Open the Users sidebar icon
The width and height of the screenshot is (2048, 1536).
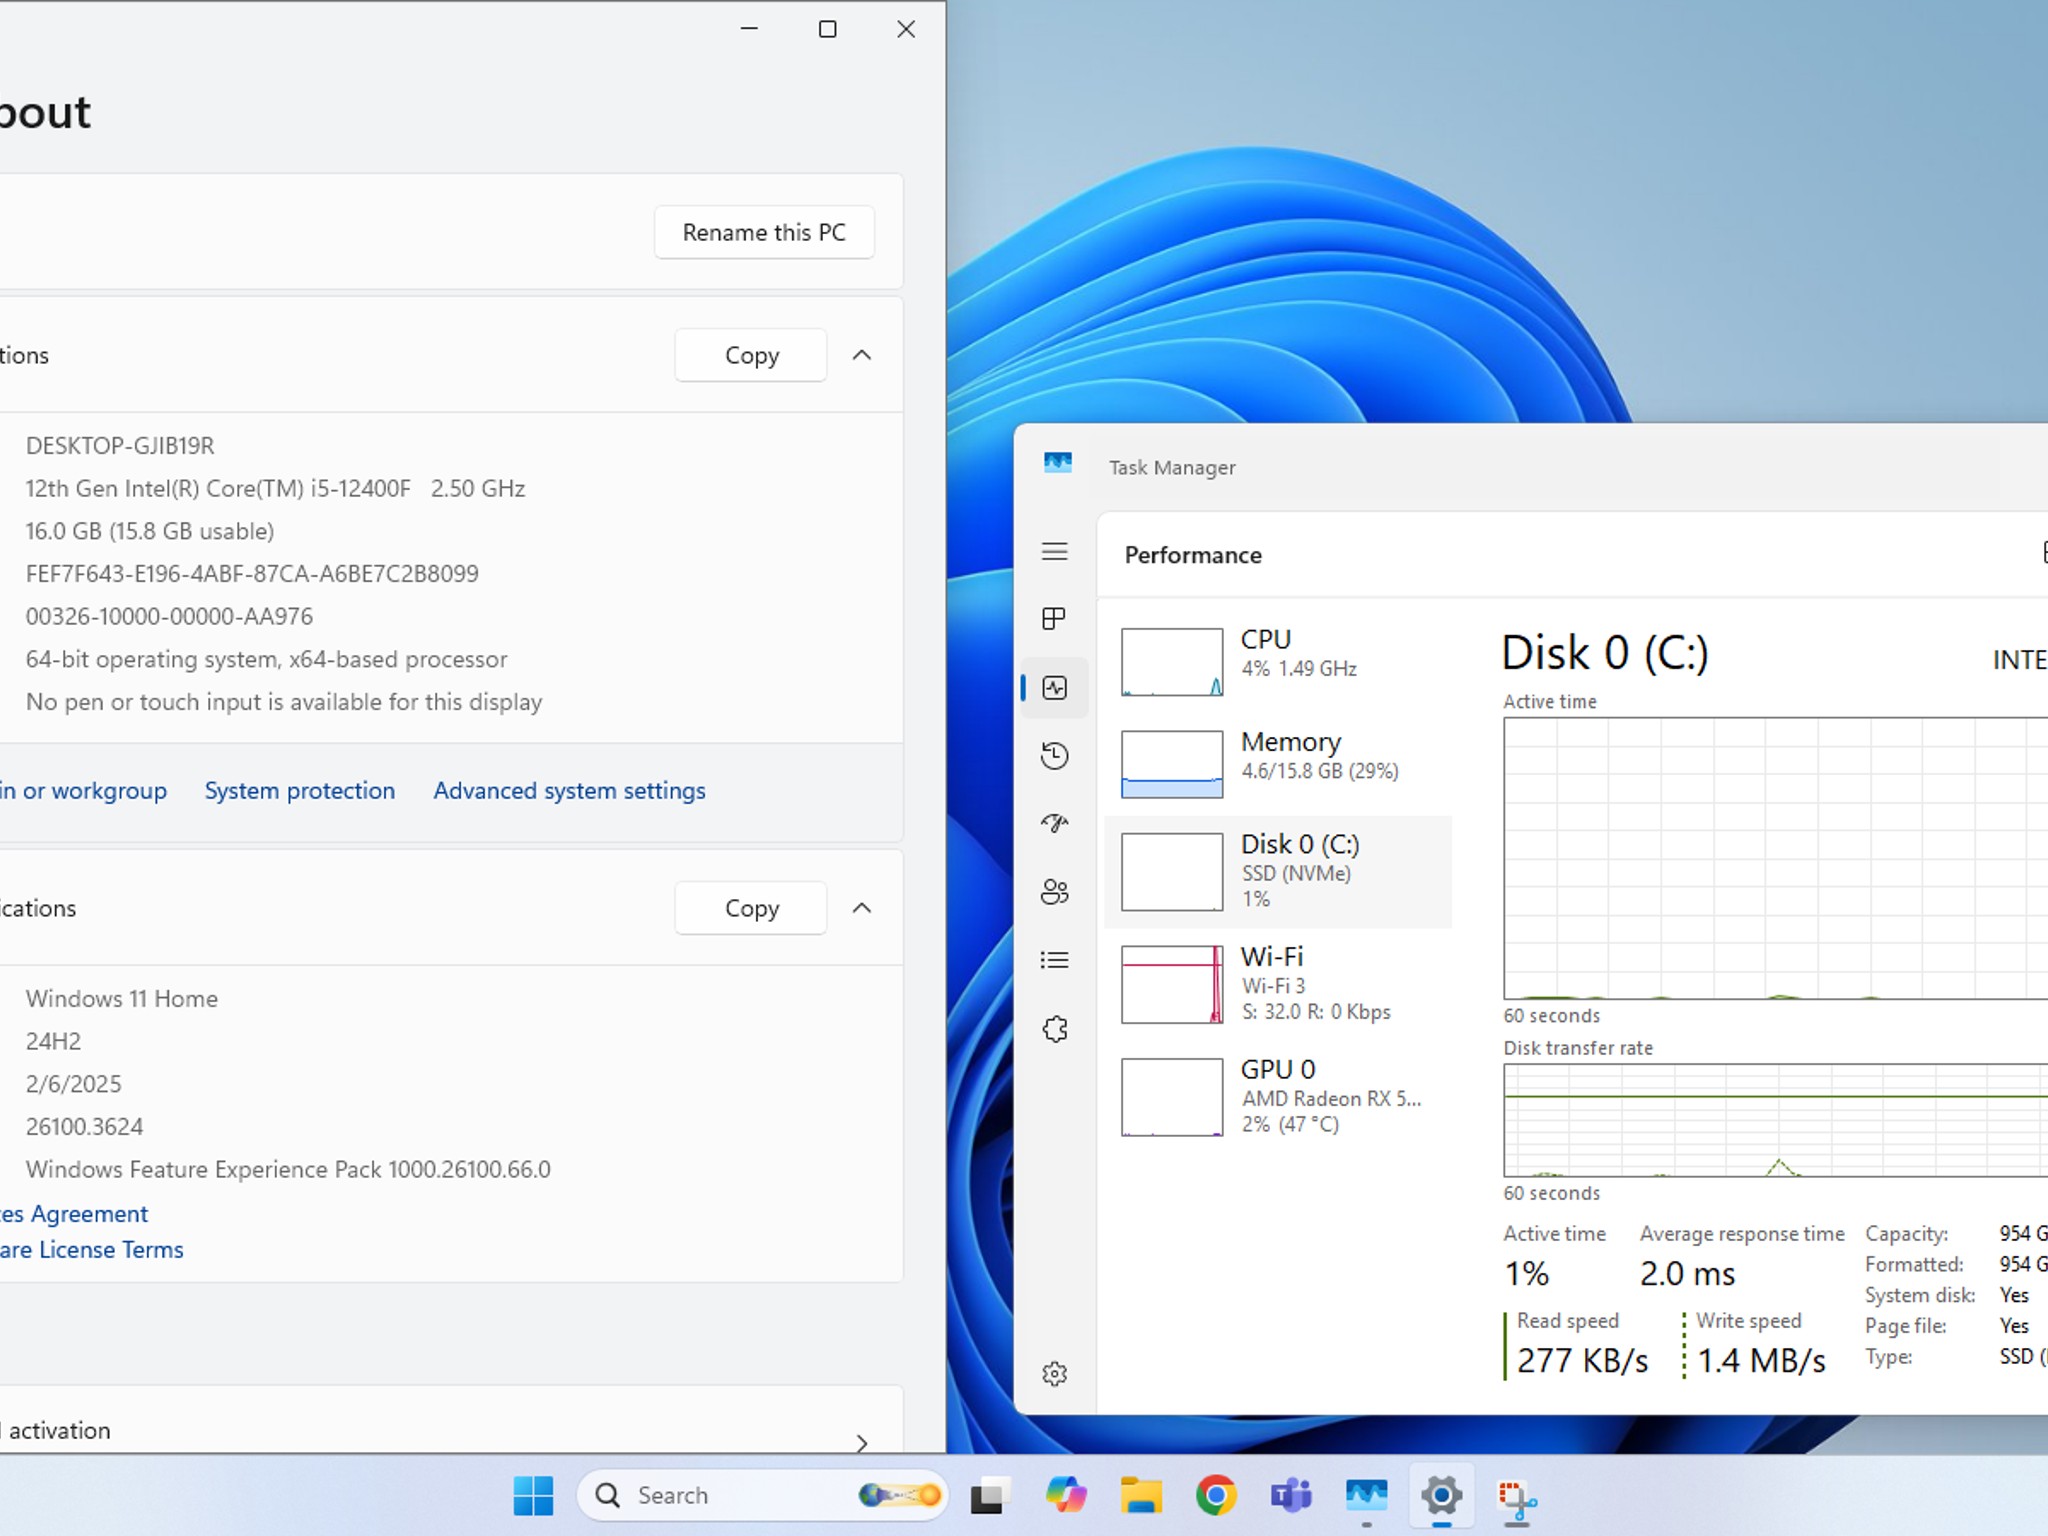[1054, 891]
